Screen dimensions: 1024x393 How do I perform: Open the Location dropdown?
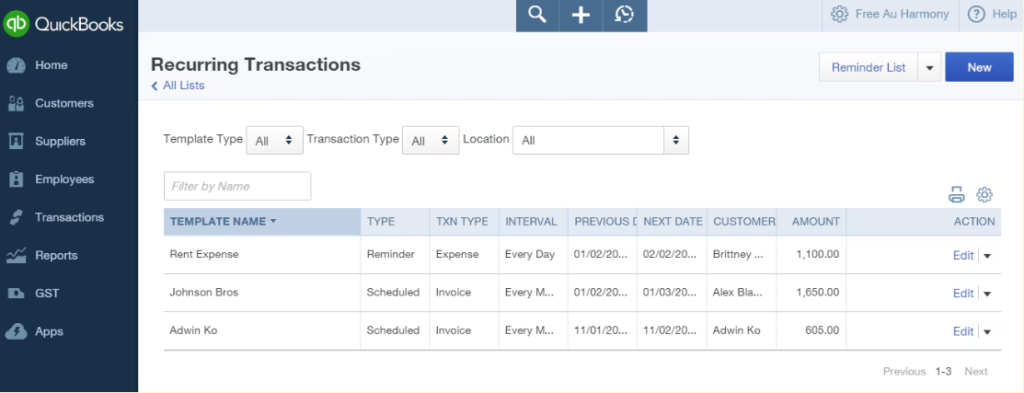[x=601, y=140]
